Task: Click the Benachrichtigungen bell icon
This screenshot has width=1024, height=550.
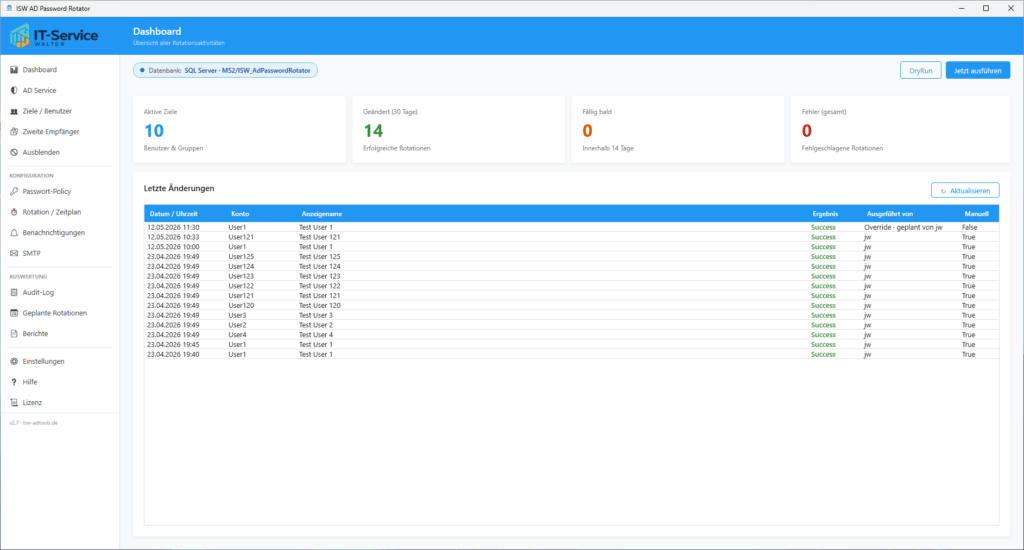Action: point(14,233)
